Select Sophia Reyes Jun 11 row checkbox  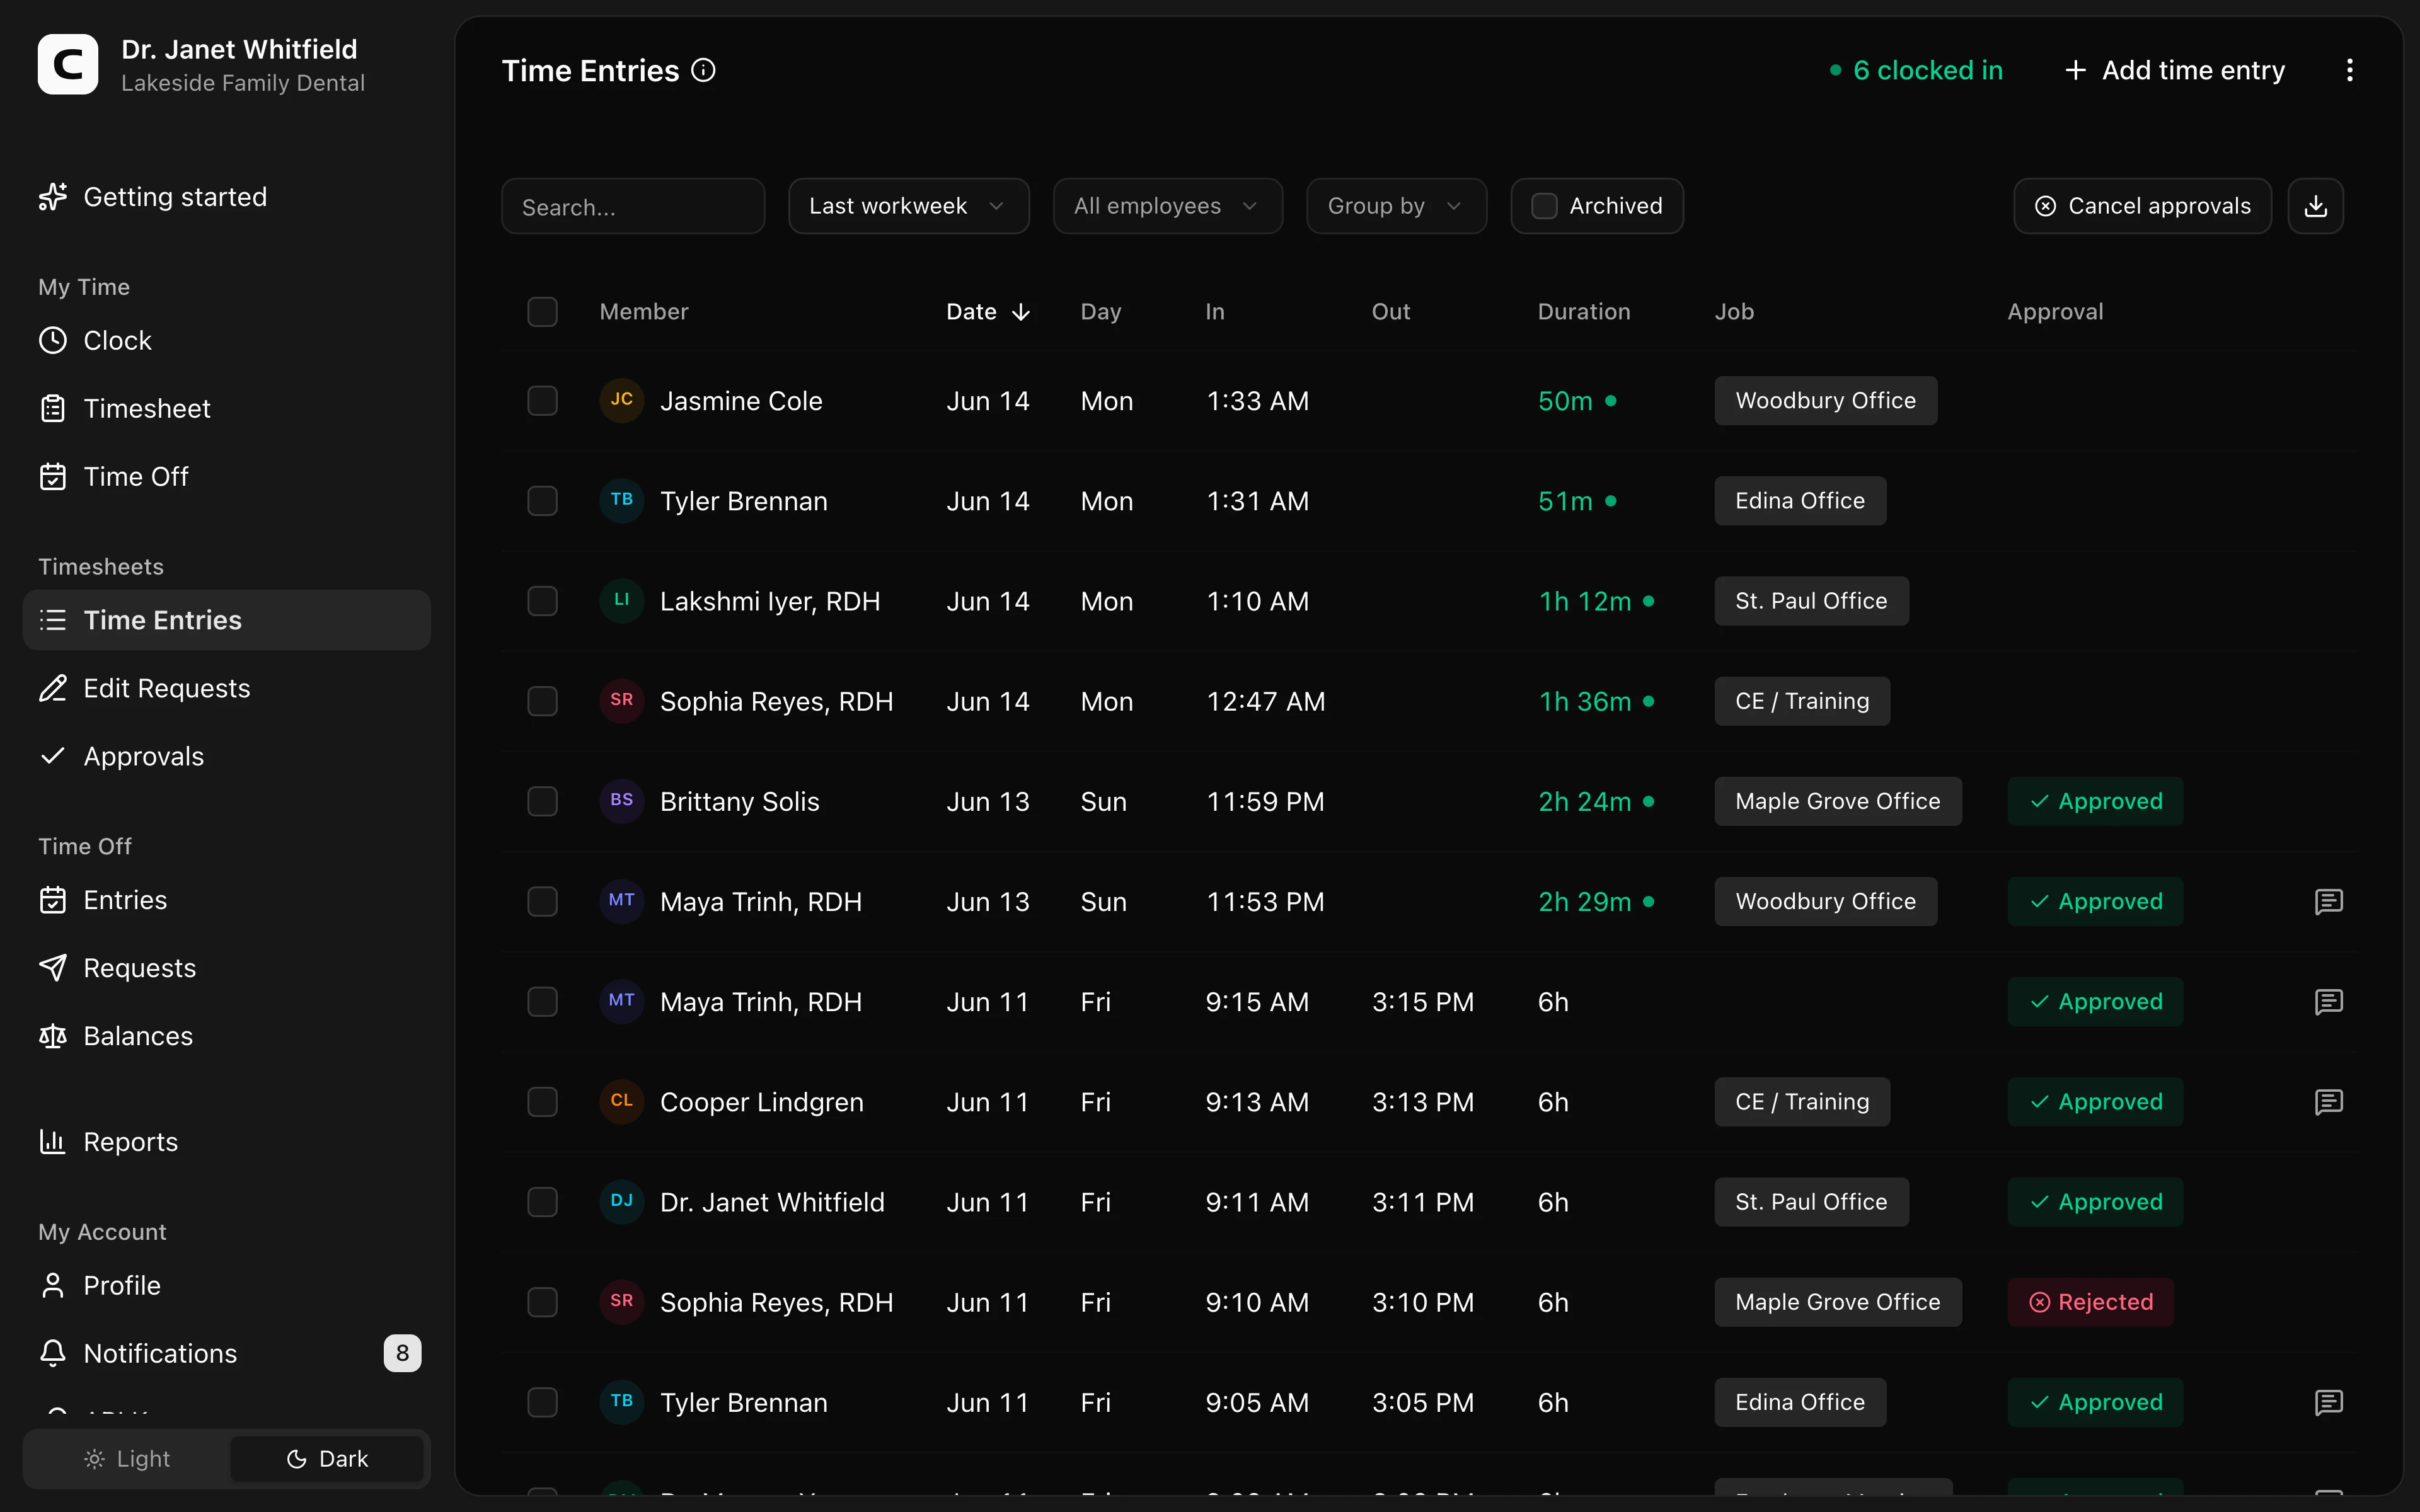543,1302
